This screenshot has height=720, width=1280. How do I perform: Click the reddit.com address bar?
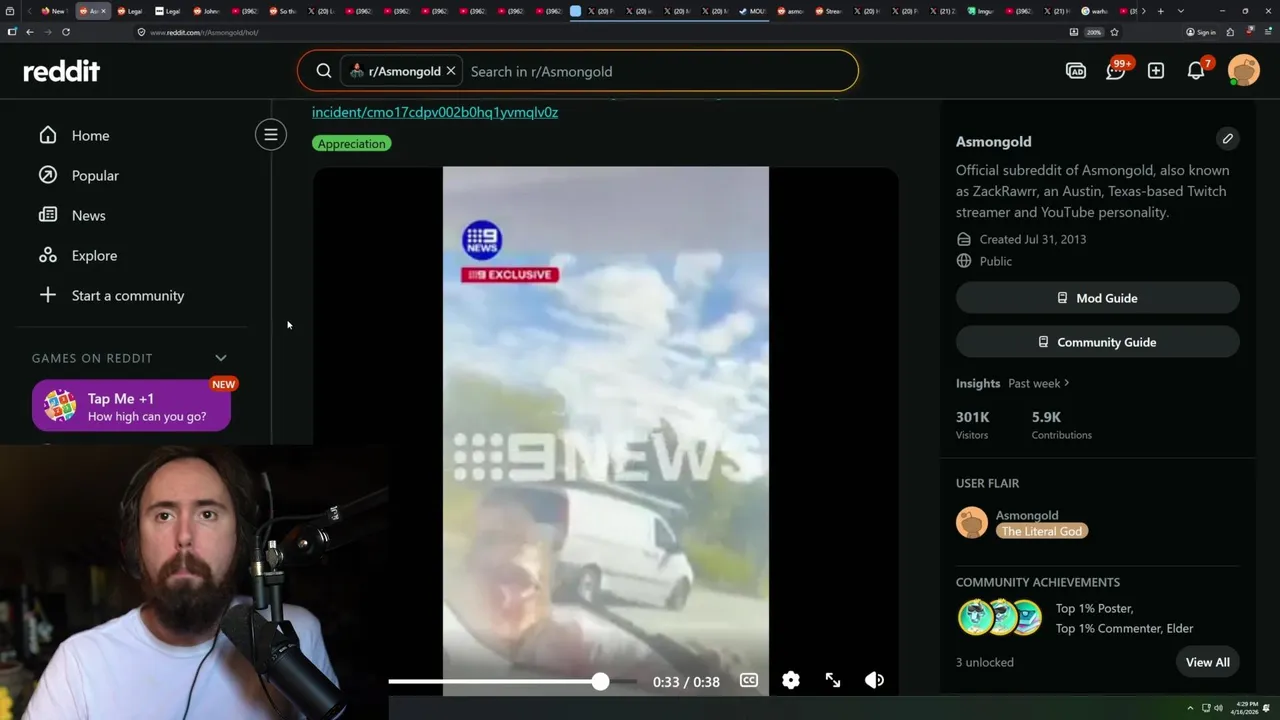click(x=600, y=32)
